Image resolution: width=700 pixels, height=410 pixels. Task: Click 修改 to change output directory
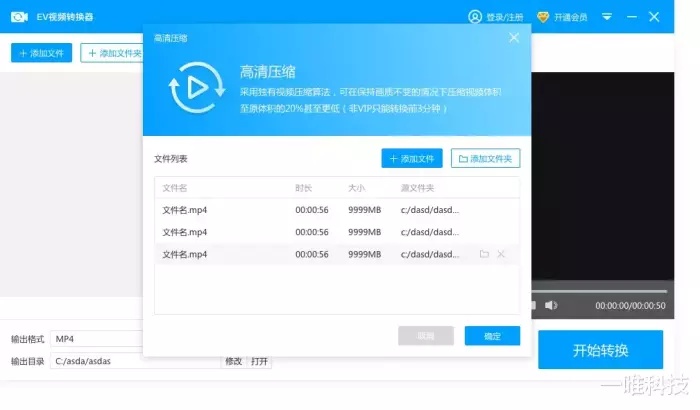coord(233,361)
